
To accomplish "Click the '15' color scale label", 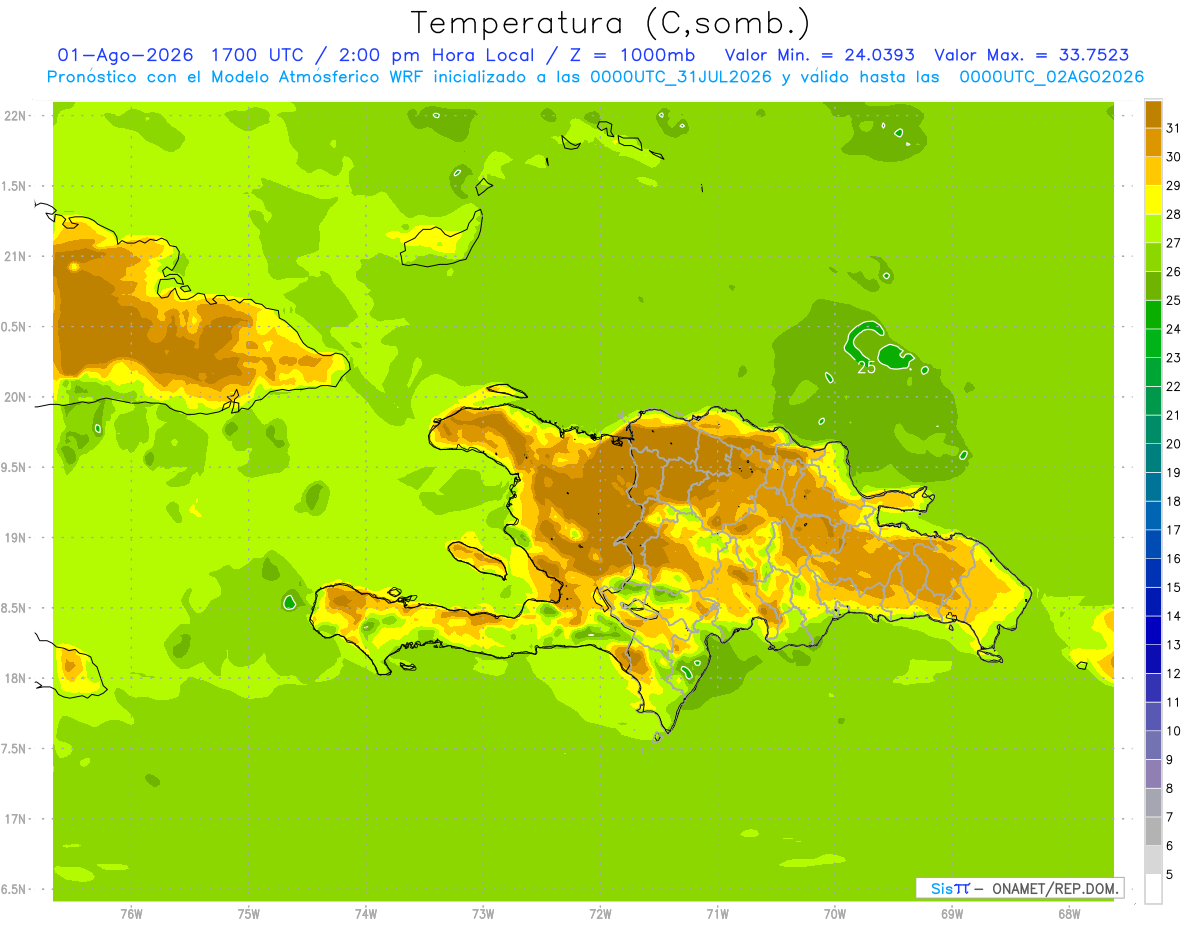I will (x=1174, y=587).
